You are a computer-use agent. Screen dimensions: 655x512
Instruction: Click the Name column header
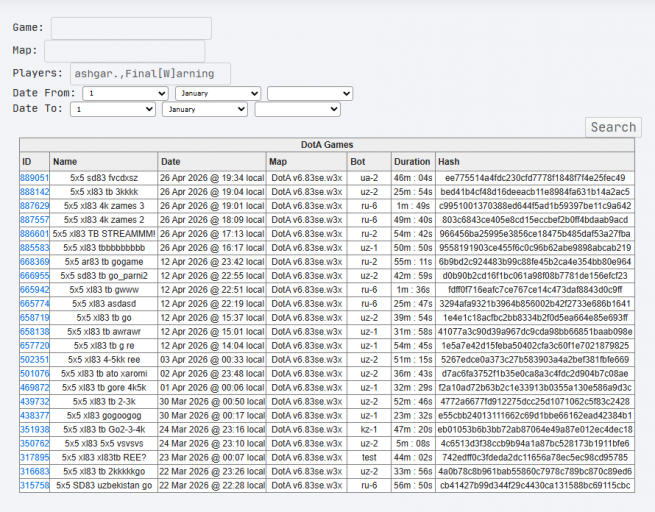tap(104, 162)
